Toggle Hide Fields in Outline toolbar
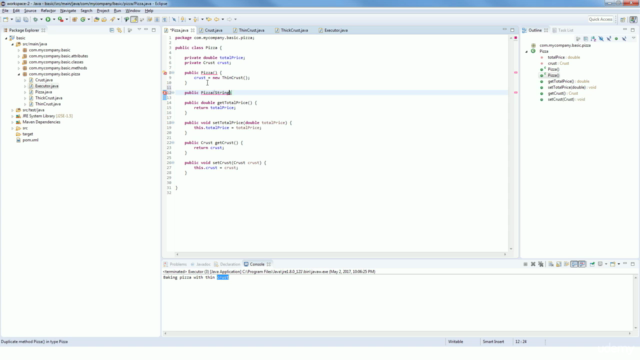The height and width of the screenshot is (360, 640). (601, 39)
